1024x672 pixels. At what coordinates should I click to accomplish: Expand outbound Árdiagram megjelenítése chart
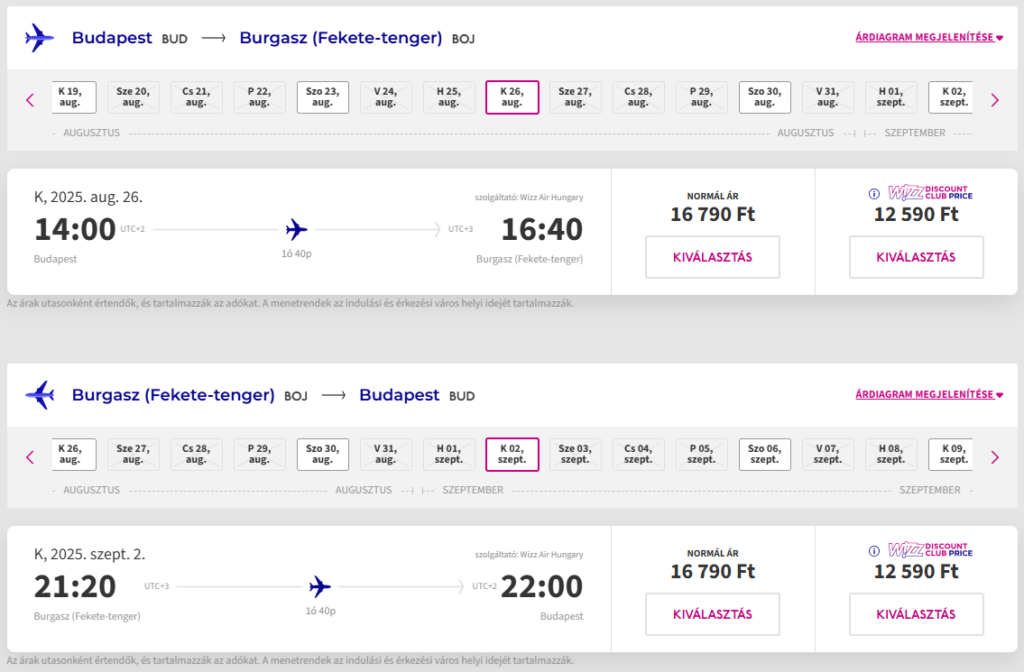pyautogui.click(x=929, y=37)
